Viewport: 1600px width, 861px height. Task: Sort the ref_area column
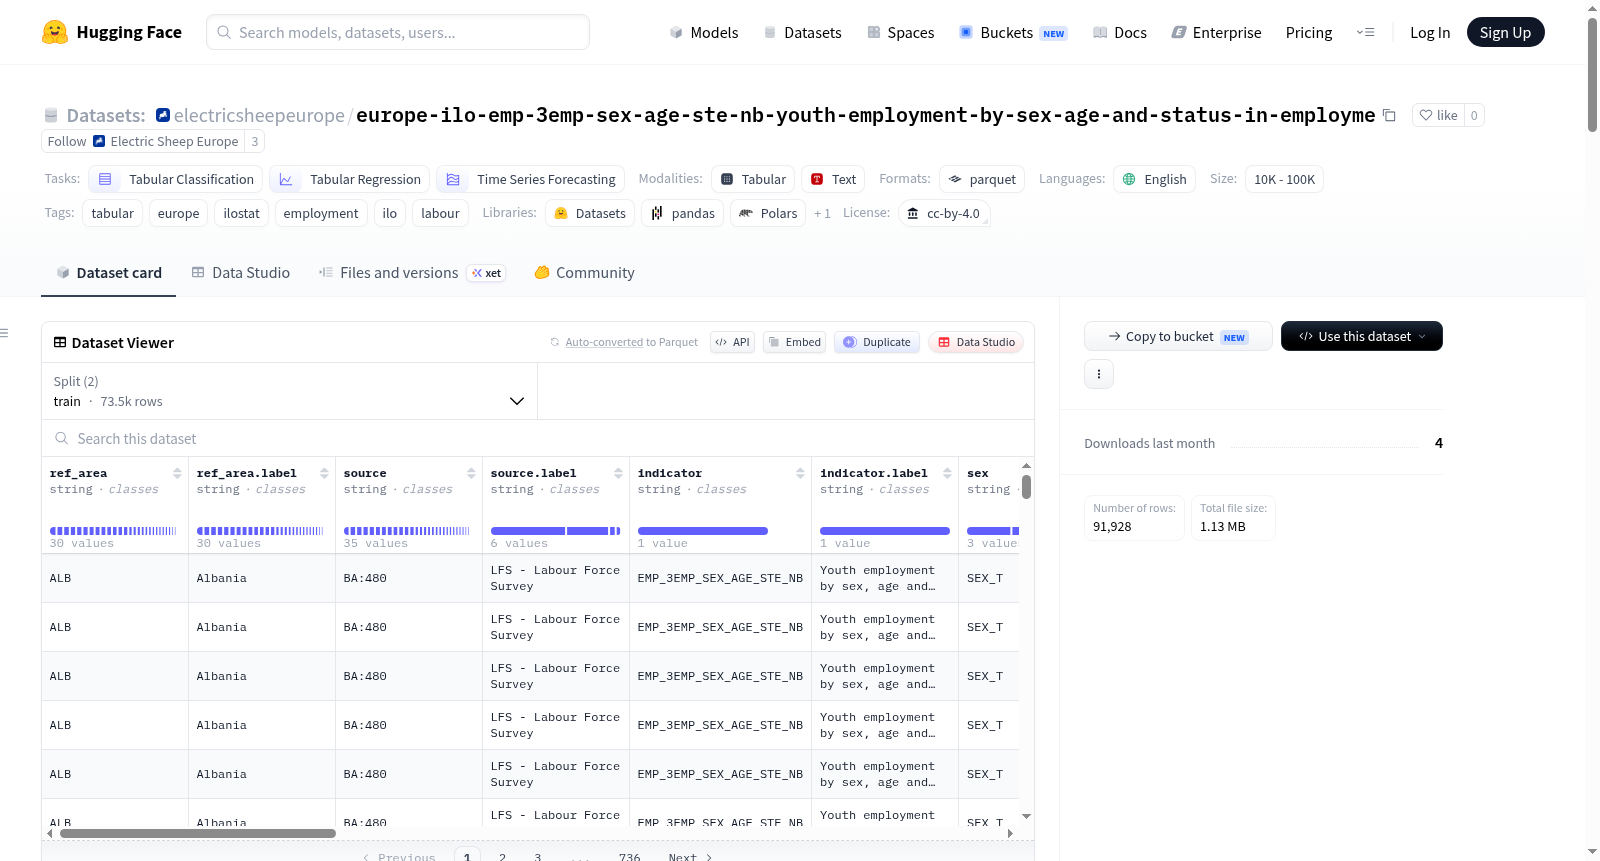coord(177,473)
